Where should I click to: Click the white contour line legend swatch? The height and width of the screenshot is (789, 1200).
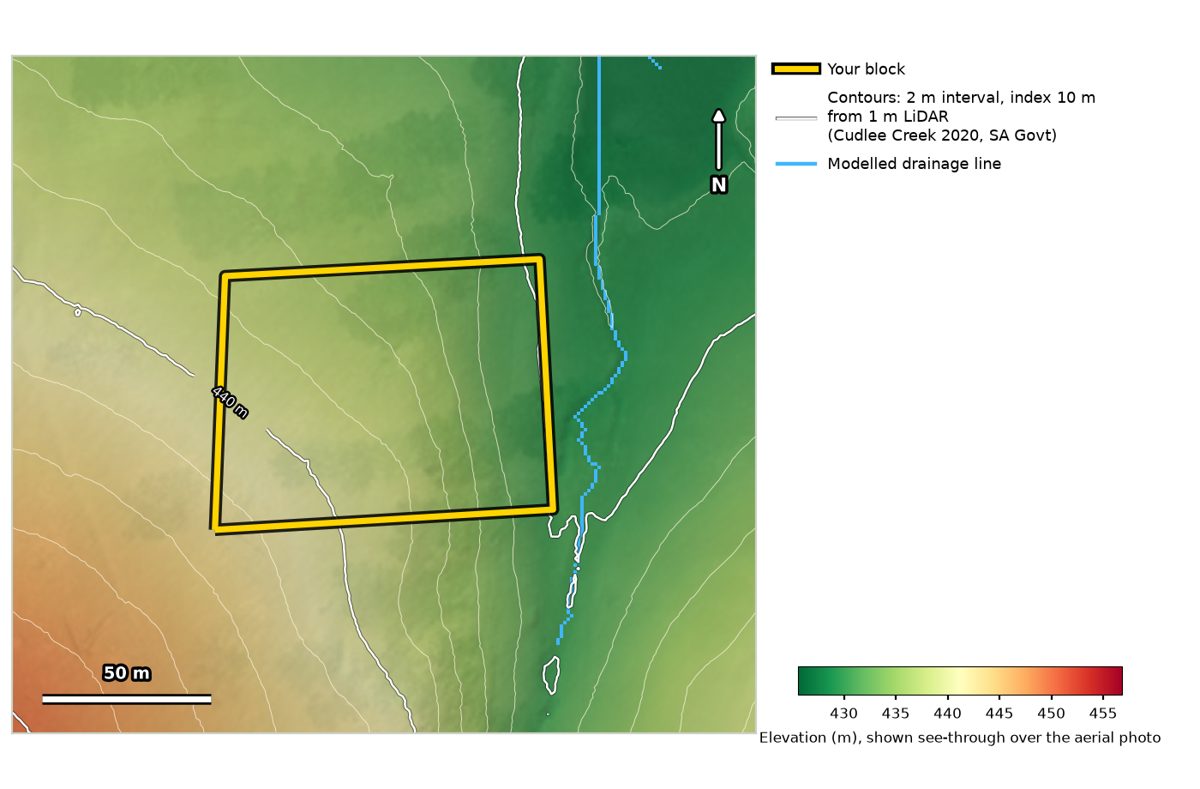tap(796, 117)
